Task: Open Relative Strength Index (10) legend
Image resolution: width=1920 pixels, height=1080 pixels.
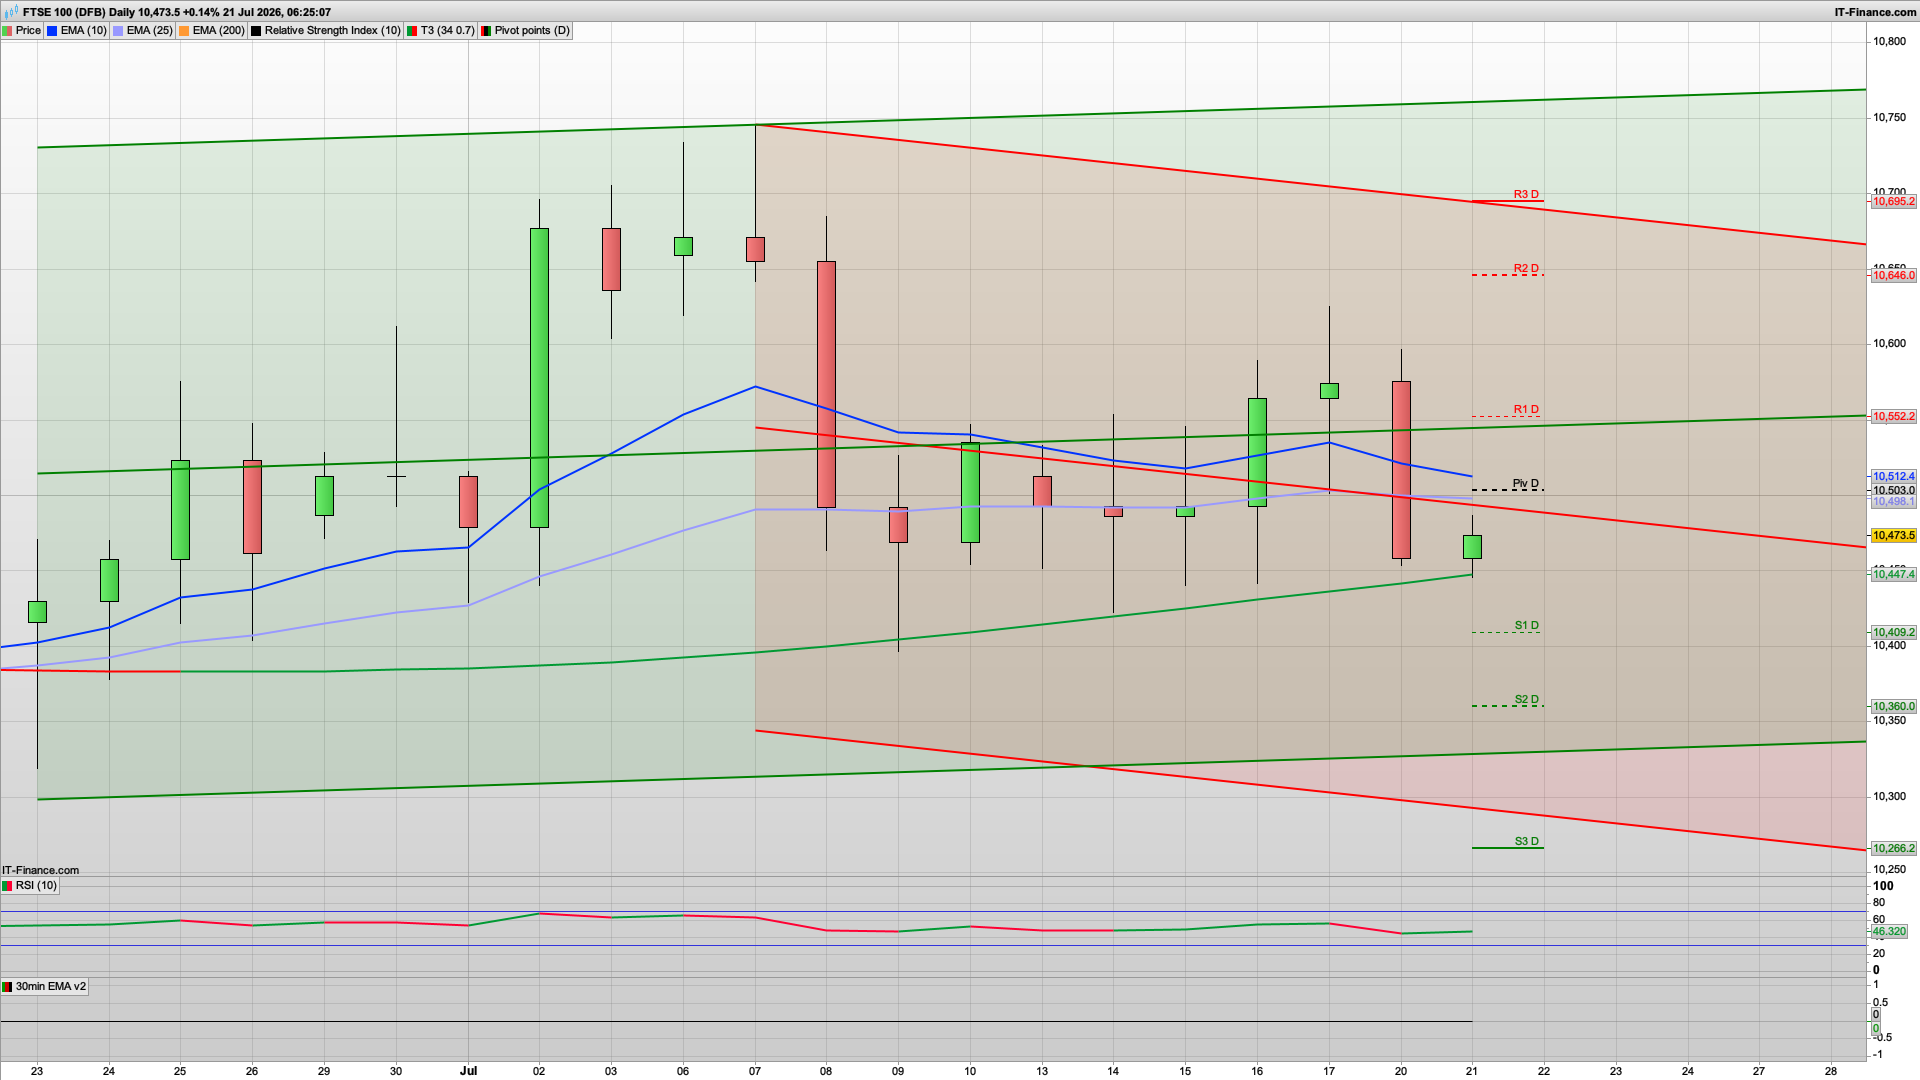Action: [332, 31]
